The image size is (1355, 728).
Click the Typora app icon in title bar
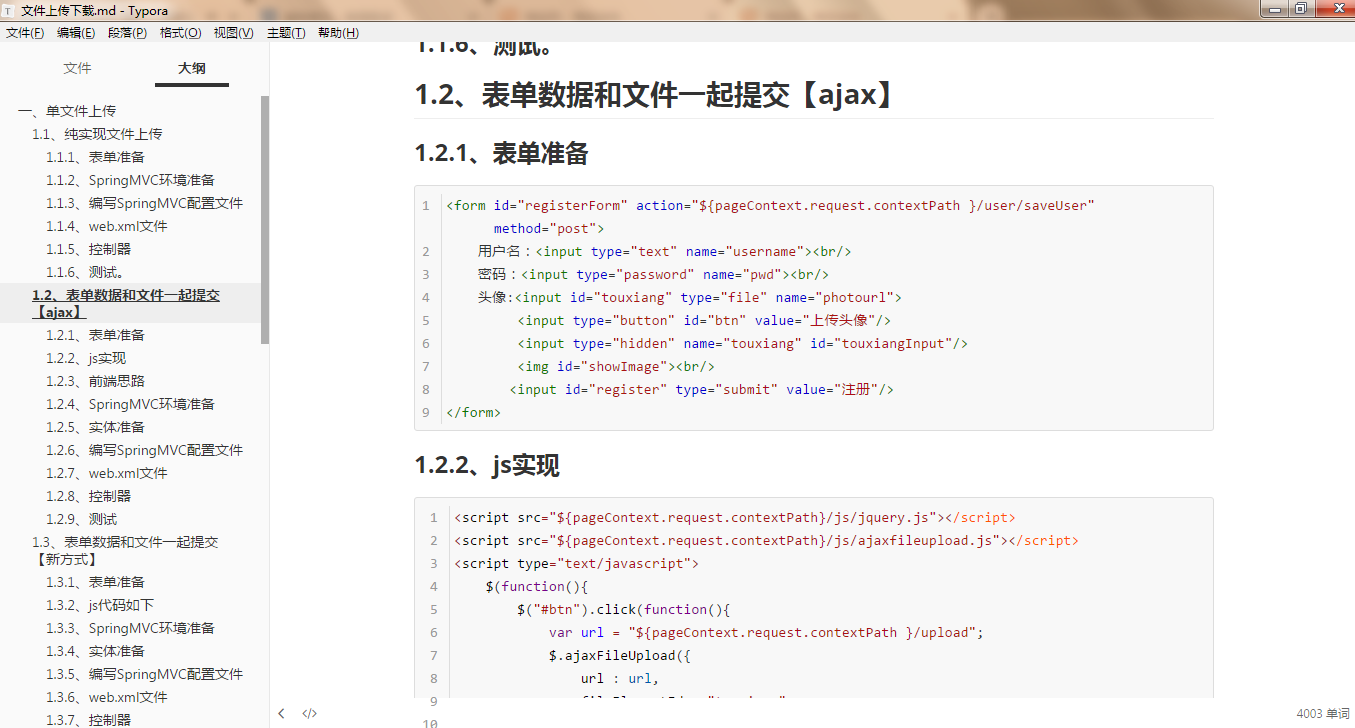pos(9,10)
